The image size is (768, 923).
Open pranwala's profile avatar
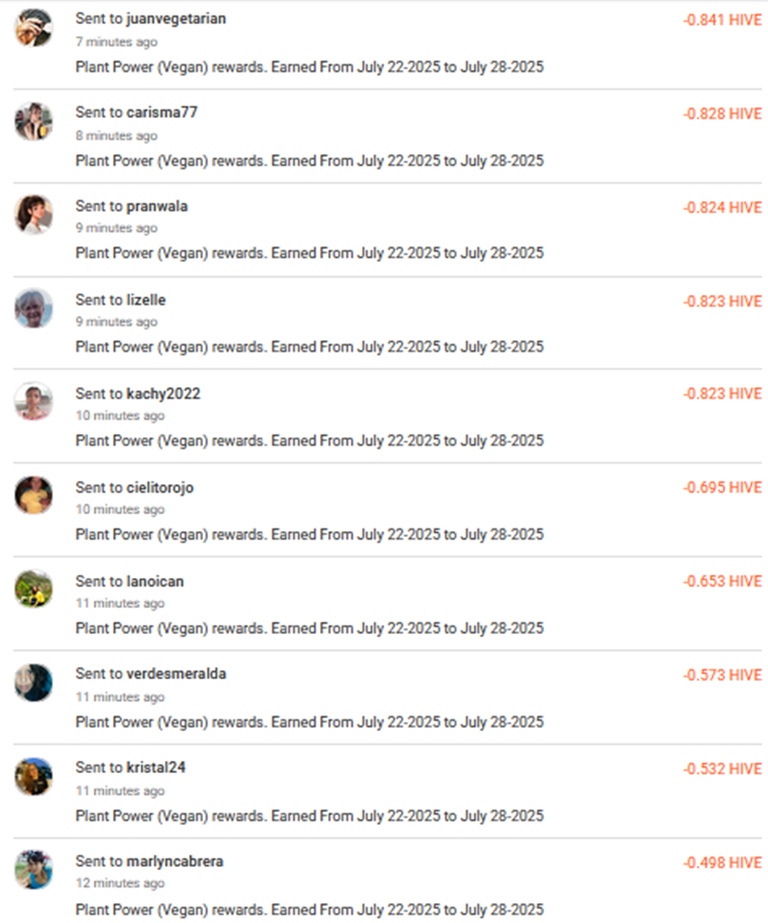pyautogui.click(x=34, y=215)
